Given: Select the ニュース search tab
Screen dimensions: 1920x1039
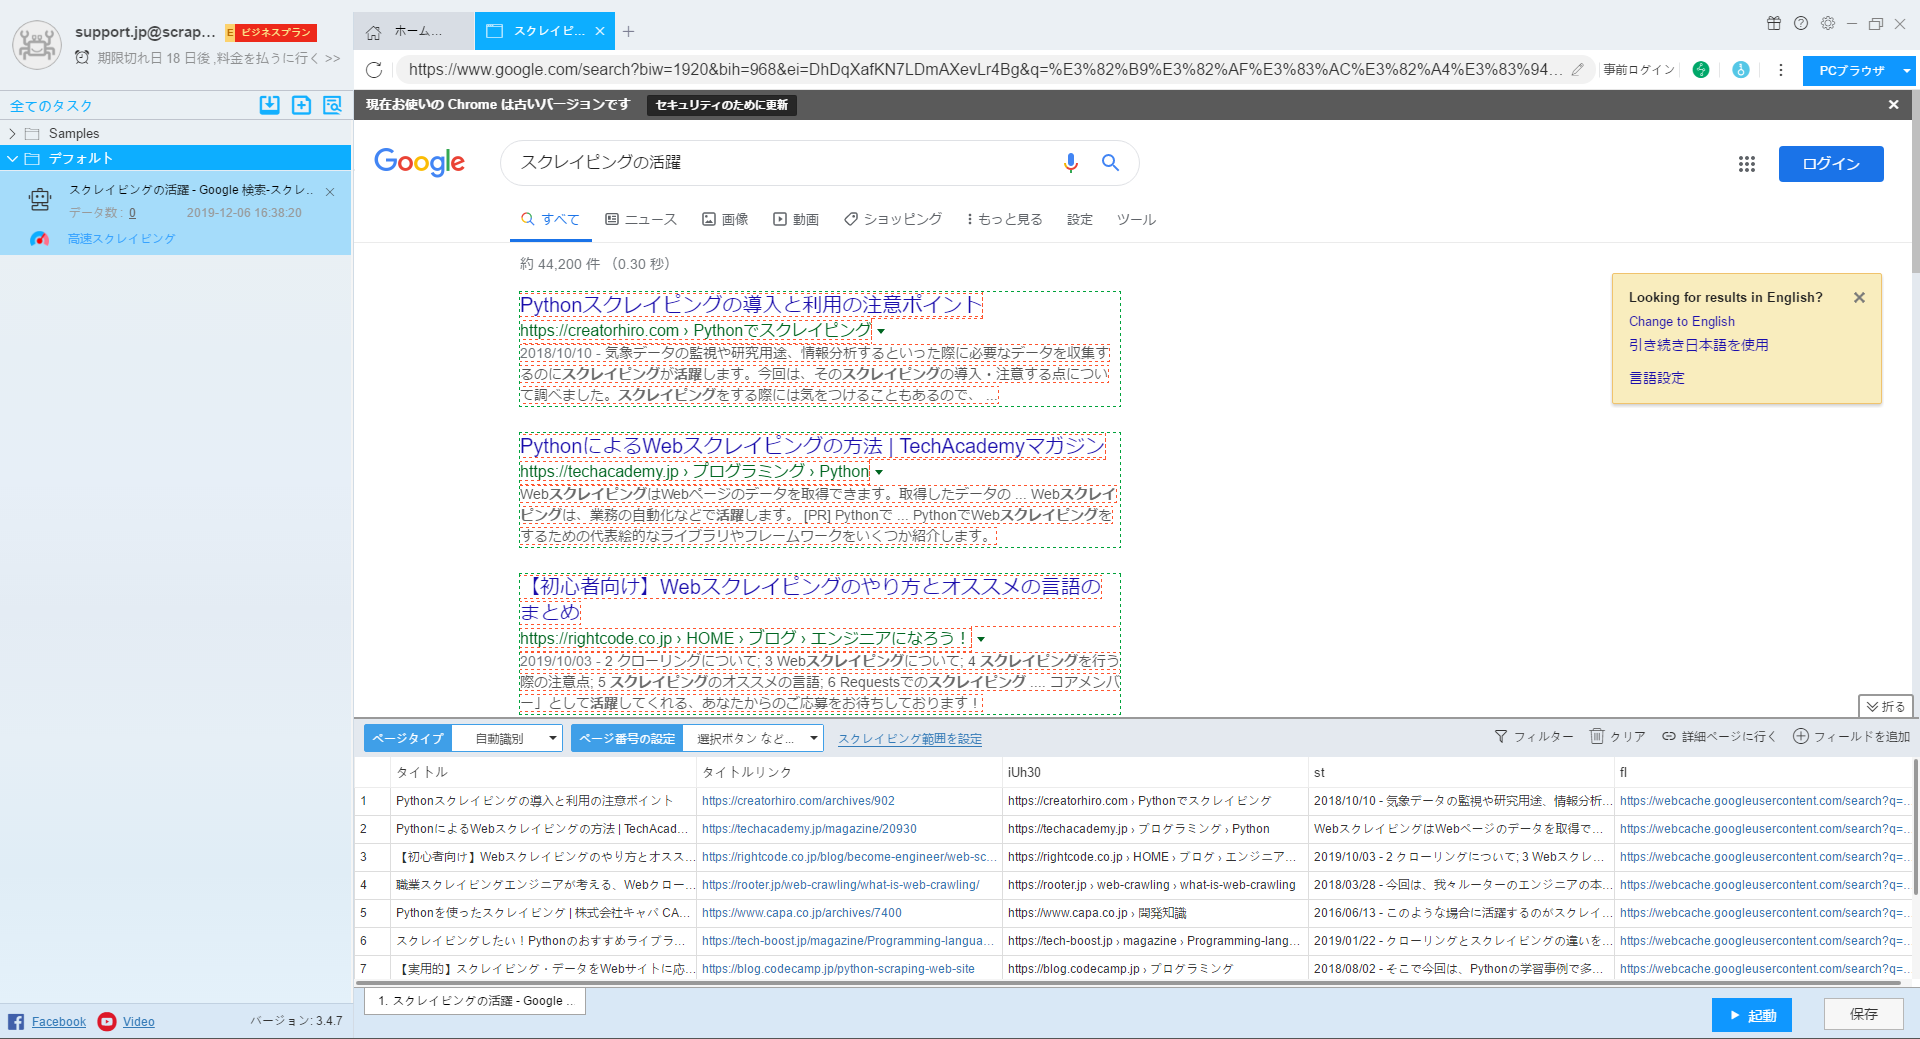Looking at the screenshot, I should pyautogui.click(x=641, y=219).
